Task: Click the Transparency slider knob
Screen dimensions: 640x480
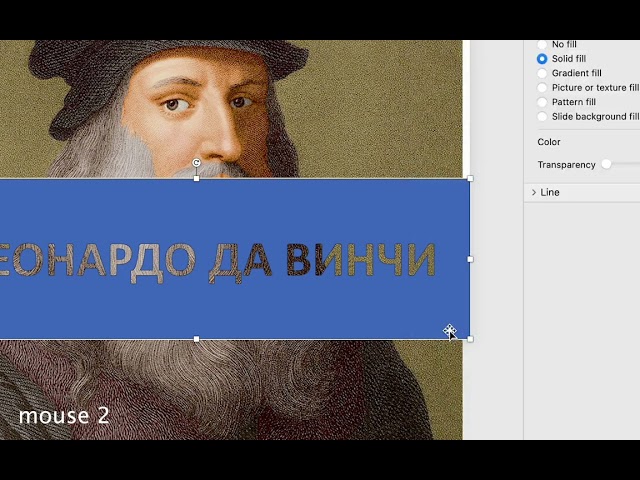Action: (x=606, y=164)
